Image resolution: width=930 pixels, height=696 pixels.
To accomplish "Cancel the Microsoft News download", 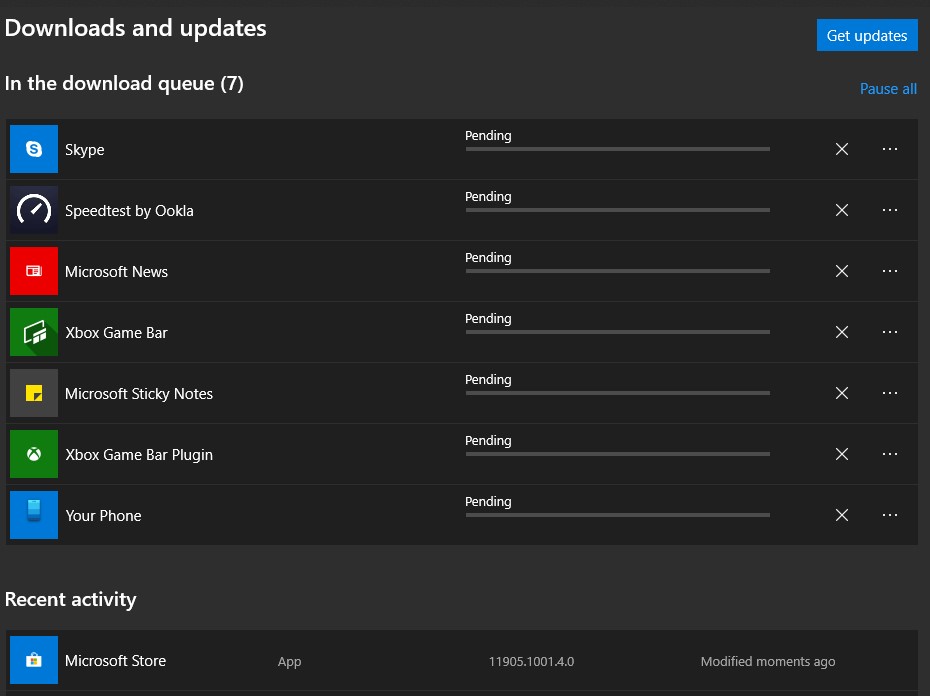I will pos(842,271).
